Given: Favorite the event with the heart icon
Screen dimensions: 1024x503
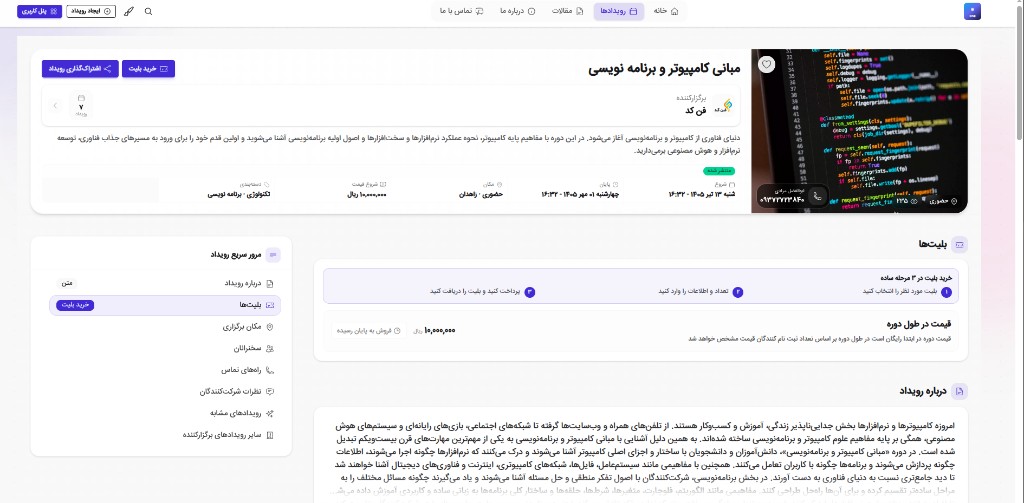Looking at the screenshot, I should point(767,64).
